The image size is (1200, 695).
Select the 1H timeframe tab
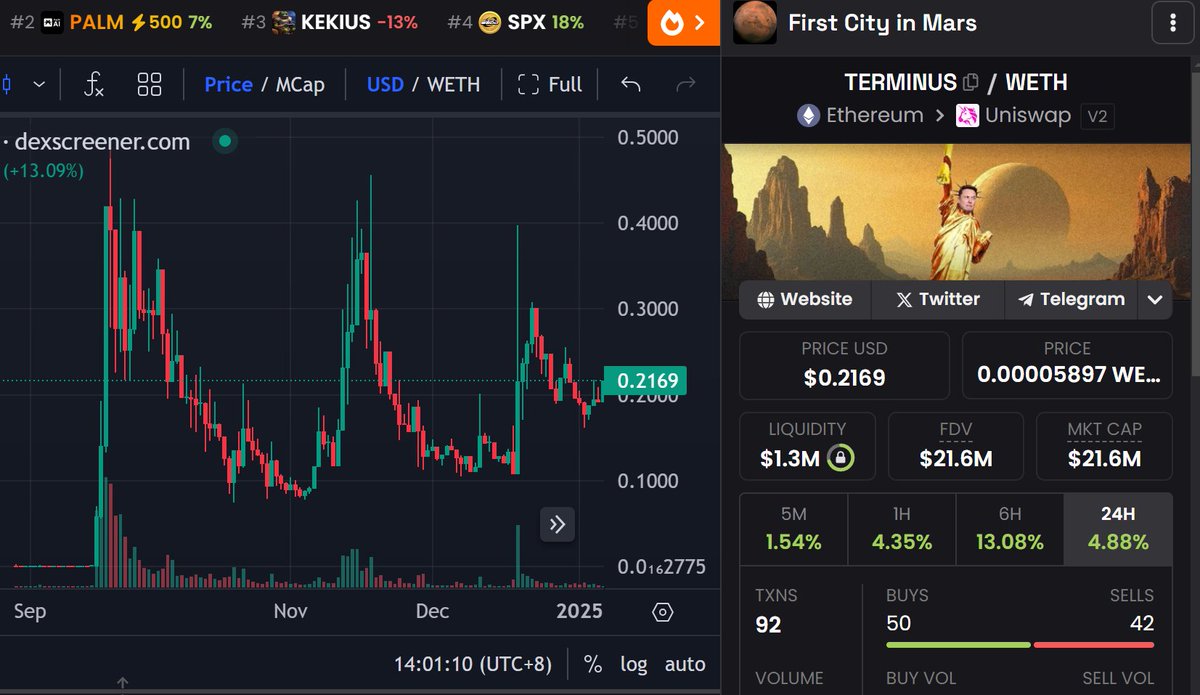pyautogui.click(x=902, y=529)
